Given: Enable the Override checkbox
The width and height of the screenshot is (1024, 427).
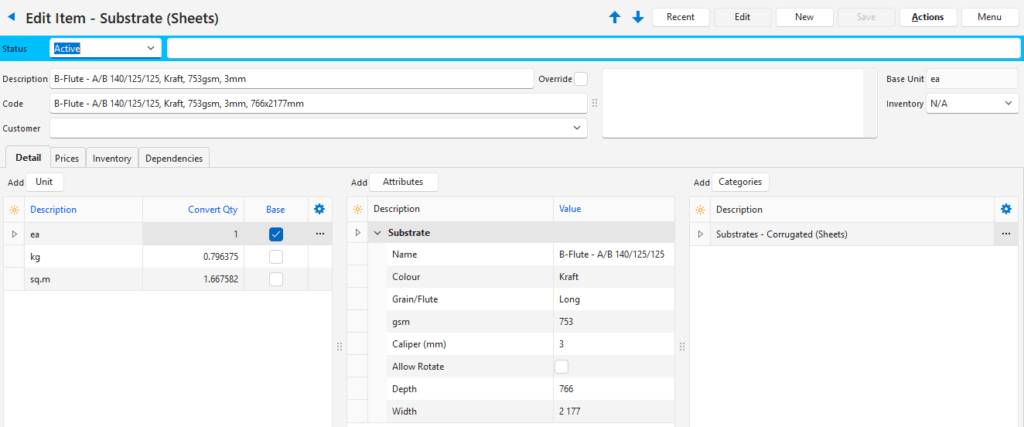Looking at the screenshot, I should tap(581, 79).
